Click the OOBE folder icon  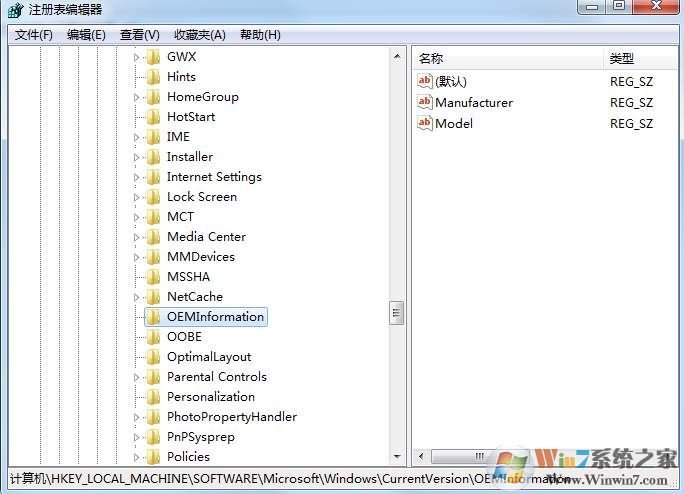click(x=154, y=337)
